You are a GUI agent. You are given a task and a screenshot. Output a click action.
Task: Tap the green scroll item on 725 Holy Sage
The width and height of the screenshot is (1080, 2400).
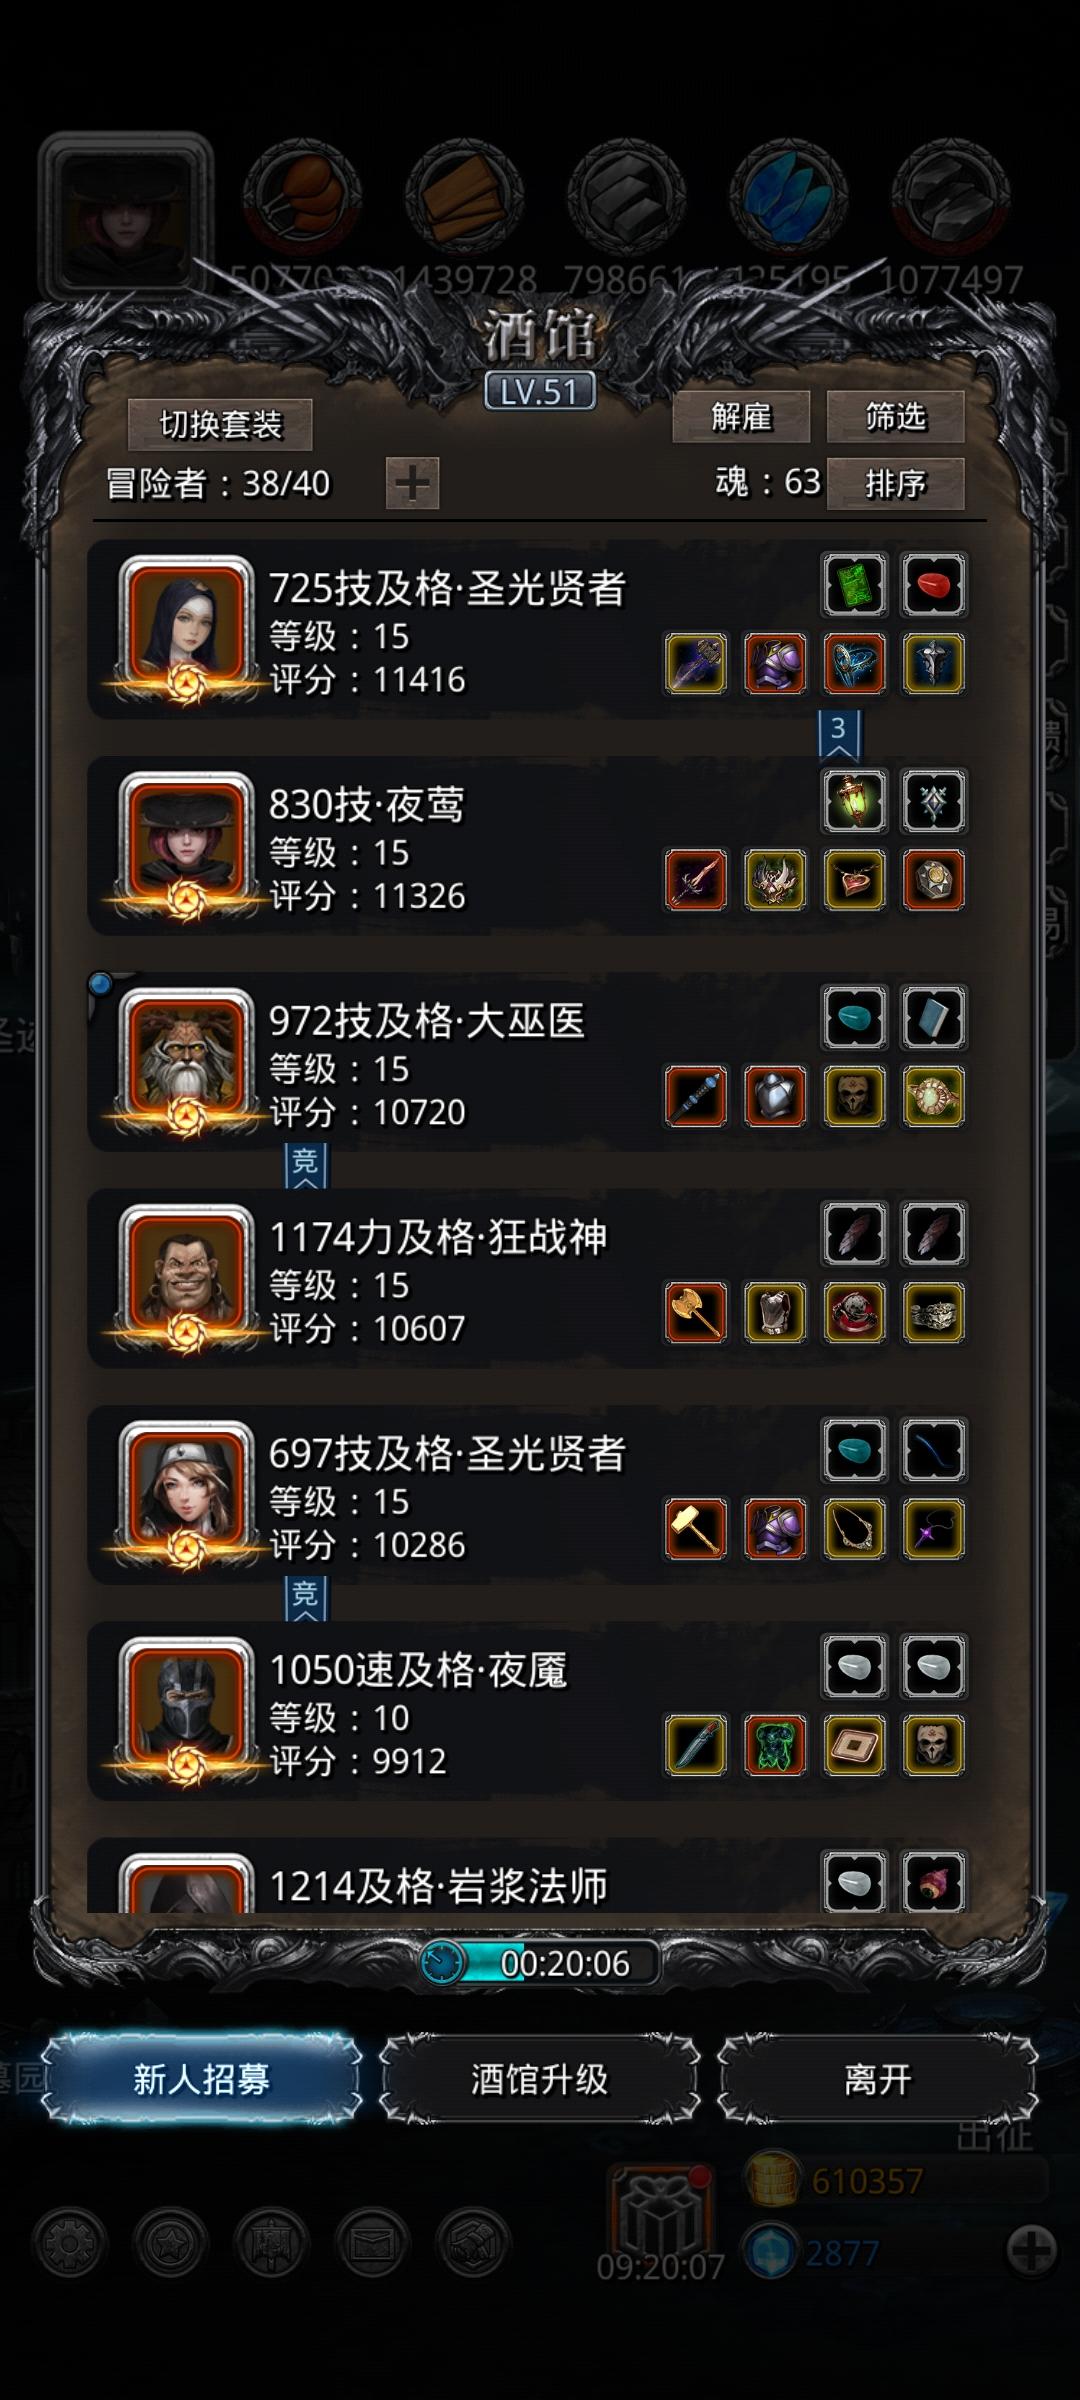coord(854,584)
